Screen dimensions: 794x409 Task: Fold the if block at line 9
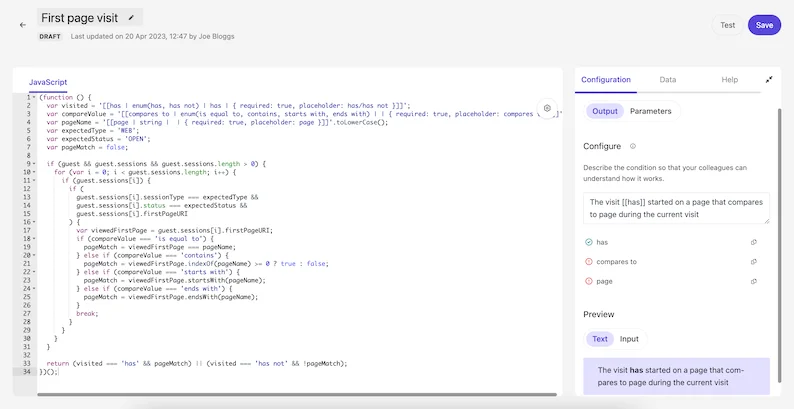tap(34, 164)
